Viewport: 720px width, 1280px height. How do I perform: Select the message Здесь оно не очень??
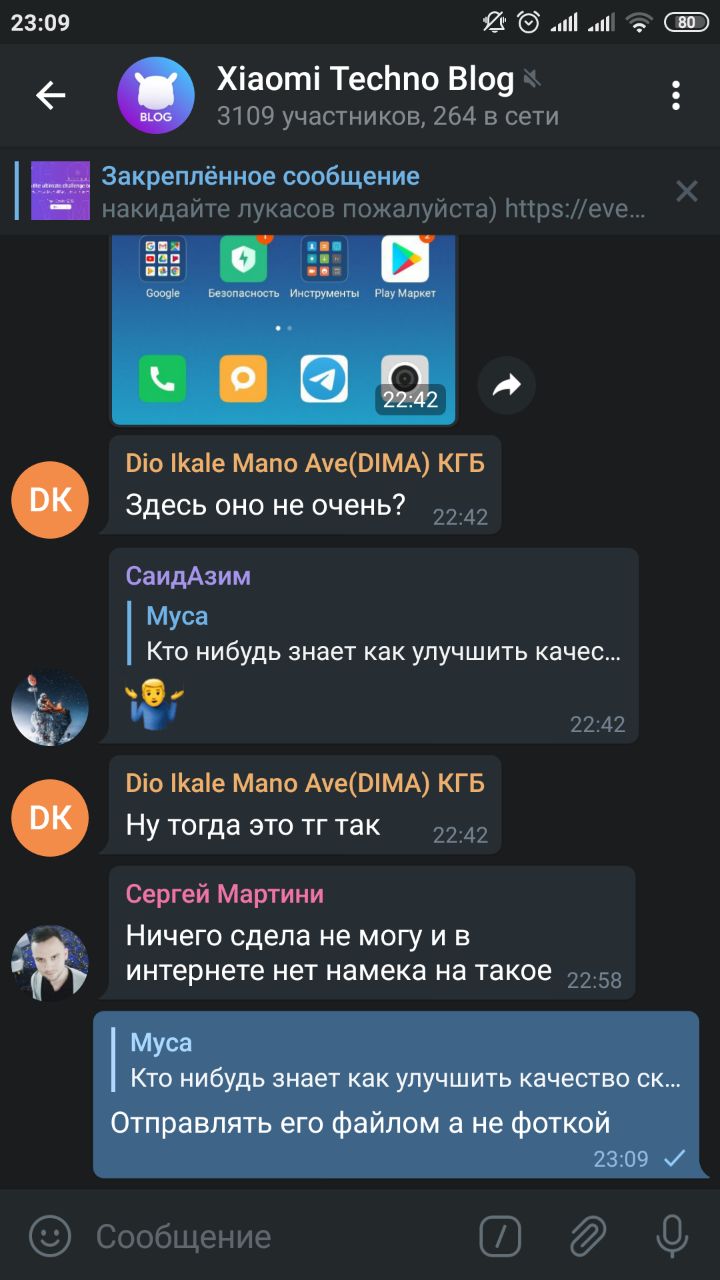(x=305, y=485)
